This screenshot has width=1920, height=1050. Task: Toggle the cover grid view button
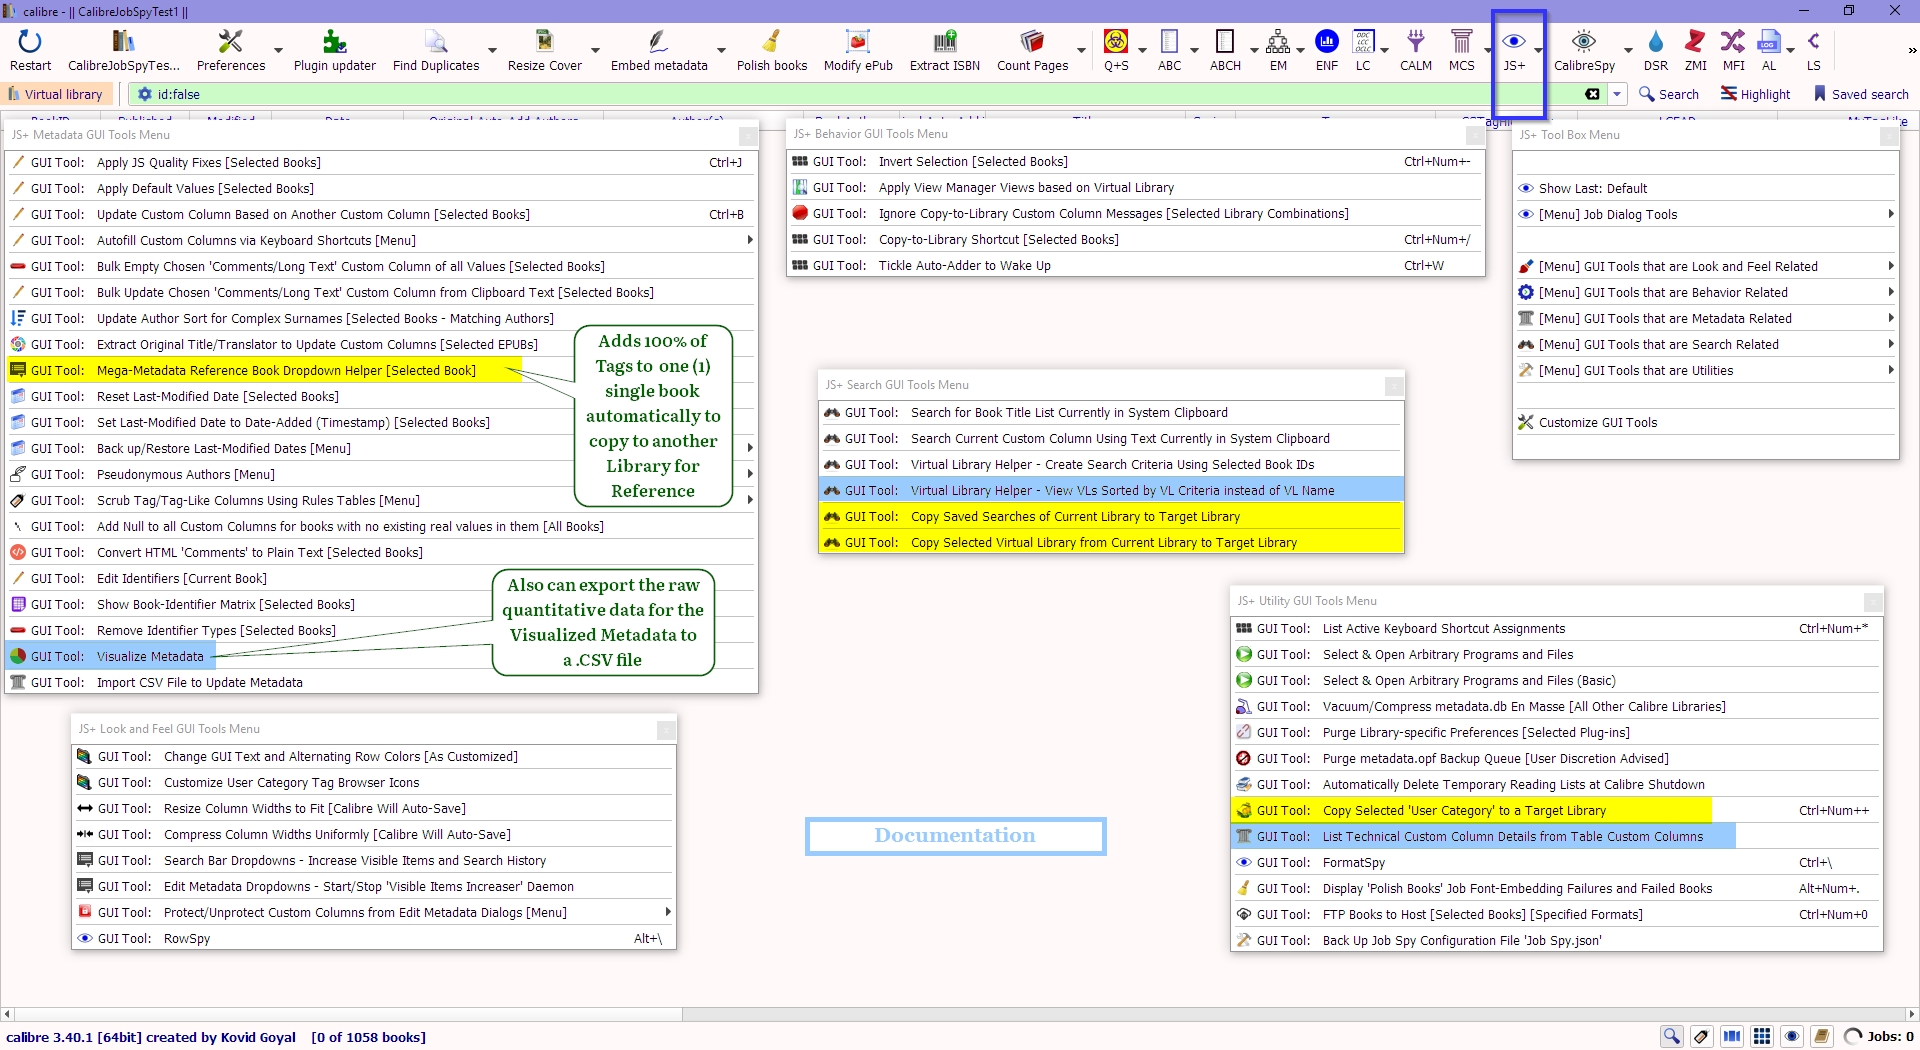click(1762, 1036)
